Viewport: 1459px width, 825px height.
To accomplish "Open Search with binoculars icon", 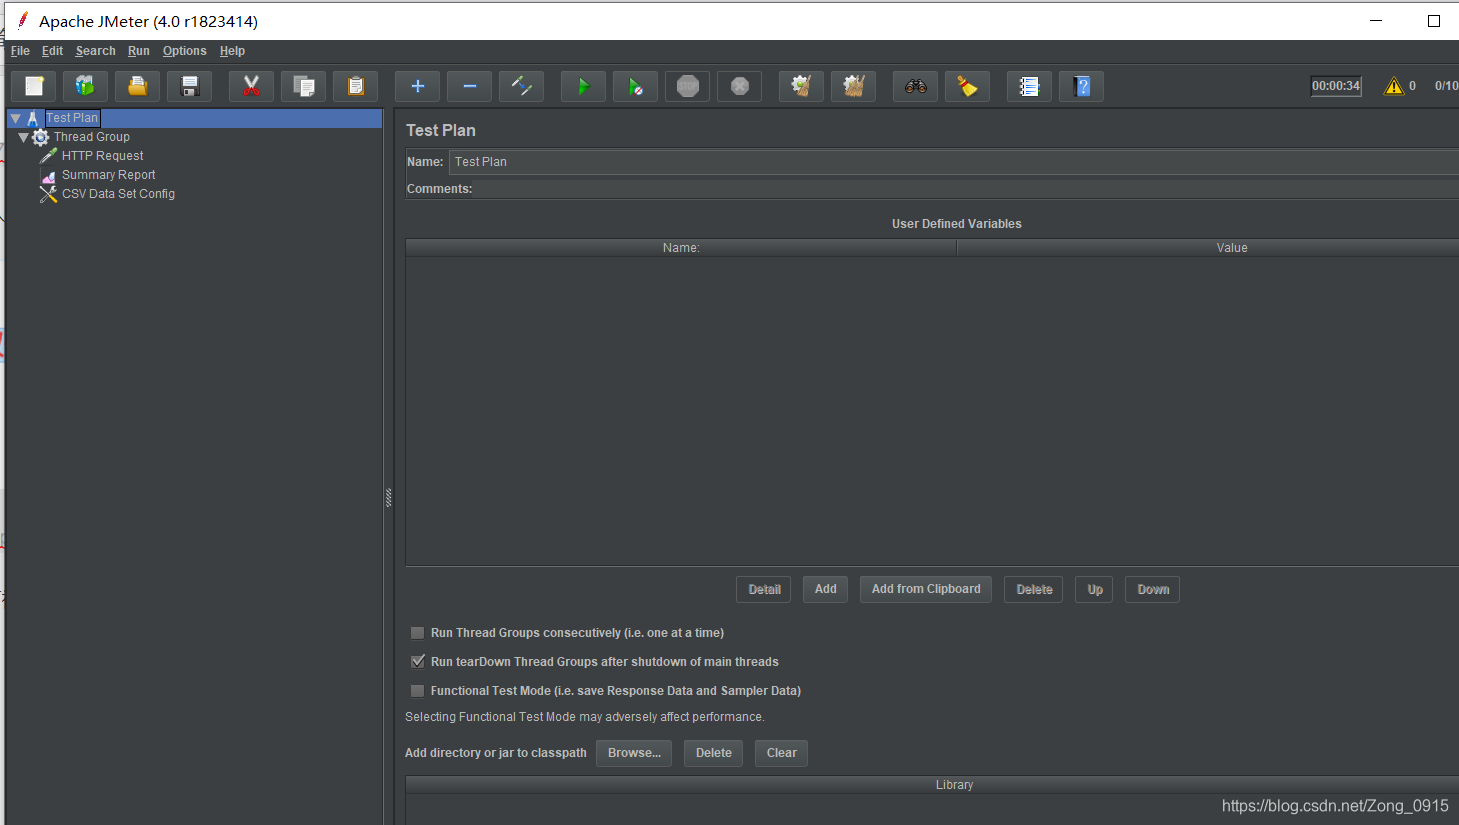I will pyautogui.click(x=915, y=86).
